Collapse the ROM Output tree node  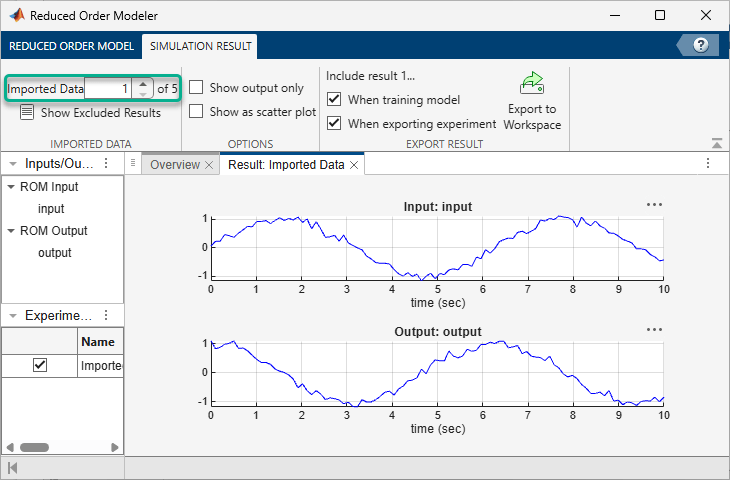11,230
